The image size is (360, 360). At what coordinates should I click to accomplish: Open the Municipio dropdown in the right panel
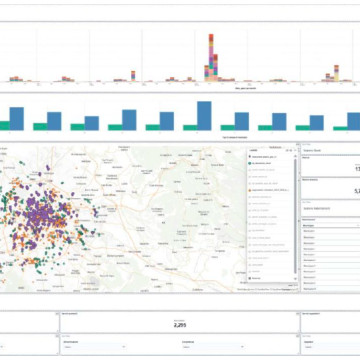pos(331,226)
